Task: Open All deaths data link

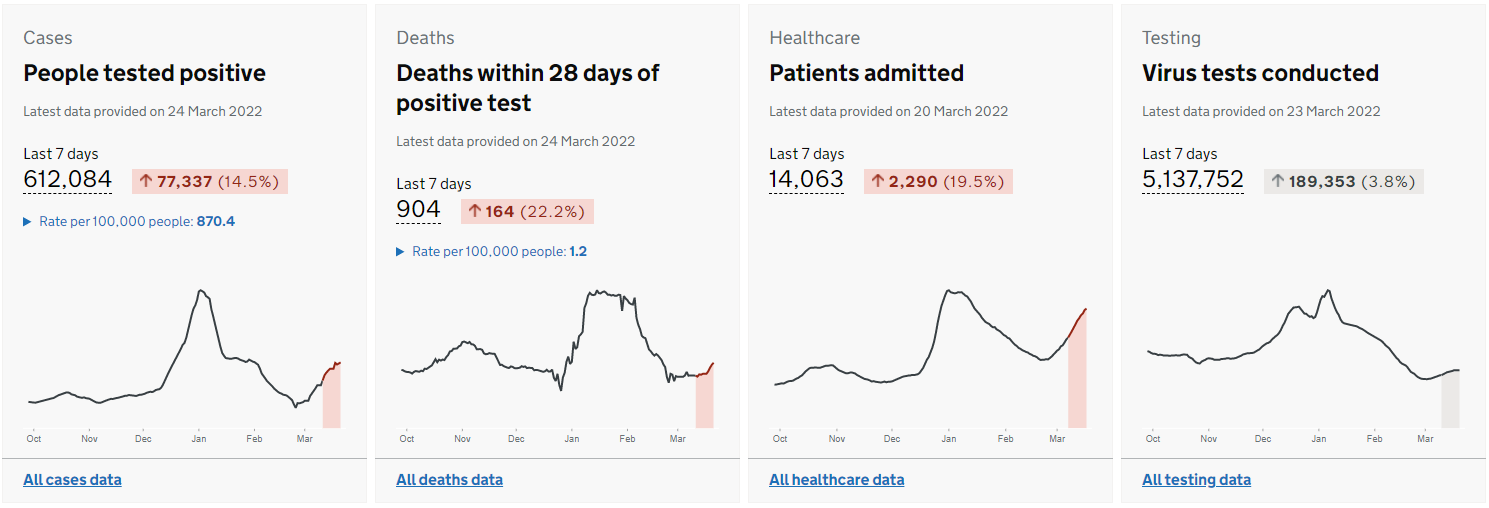Action: click(449, 480)
